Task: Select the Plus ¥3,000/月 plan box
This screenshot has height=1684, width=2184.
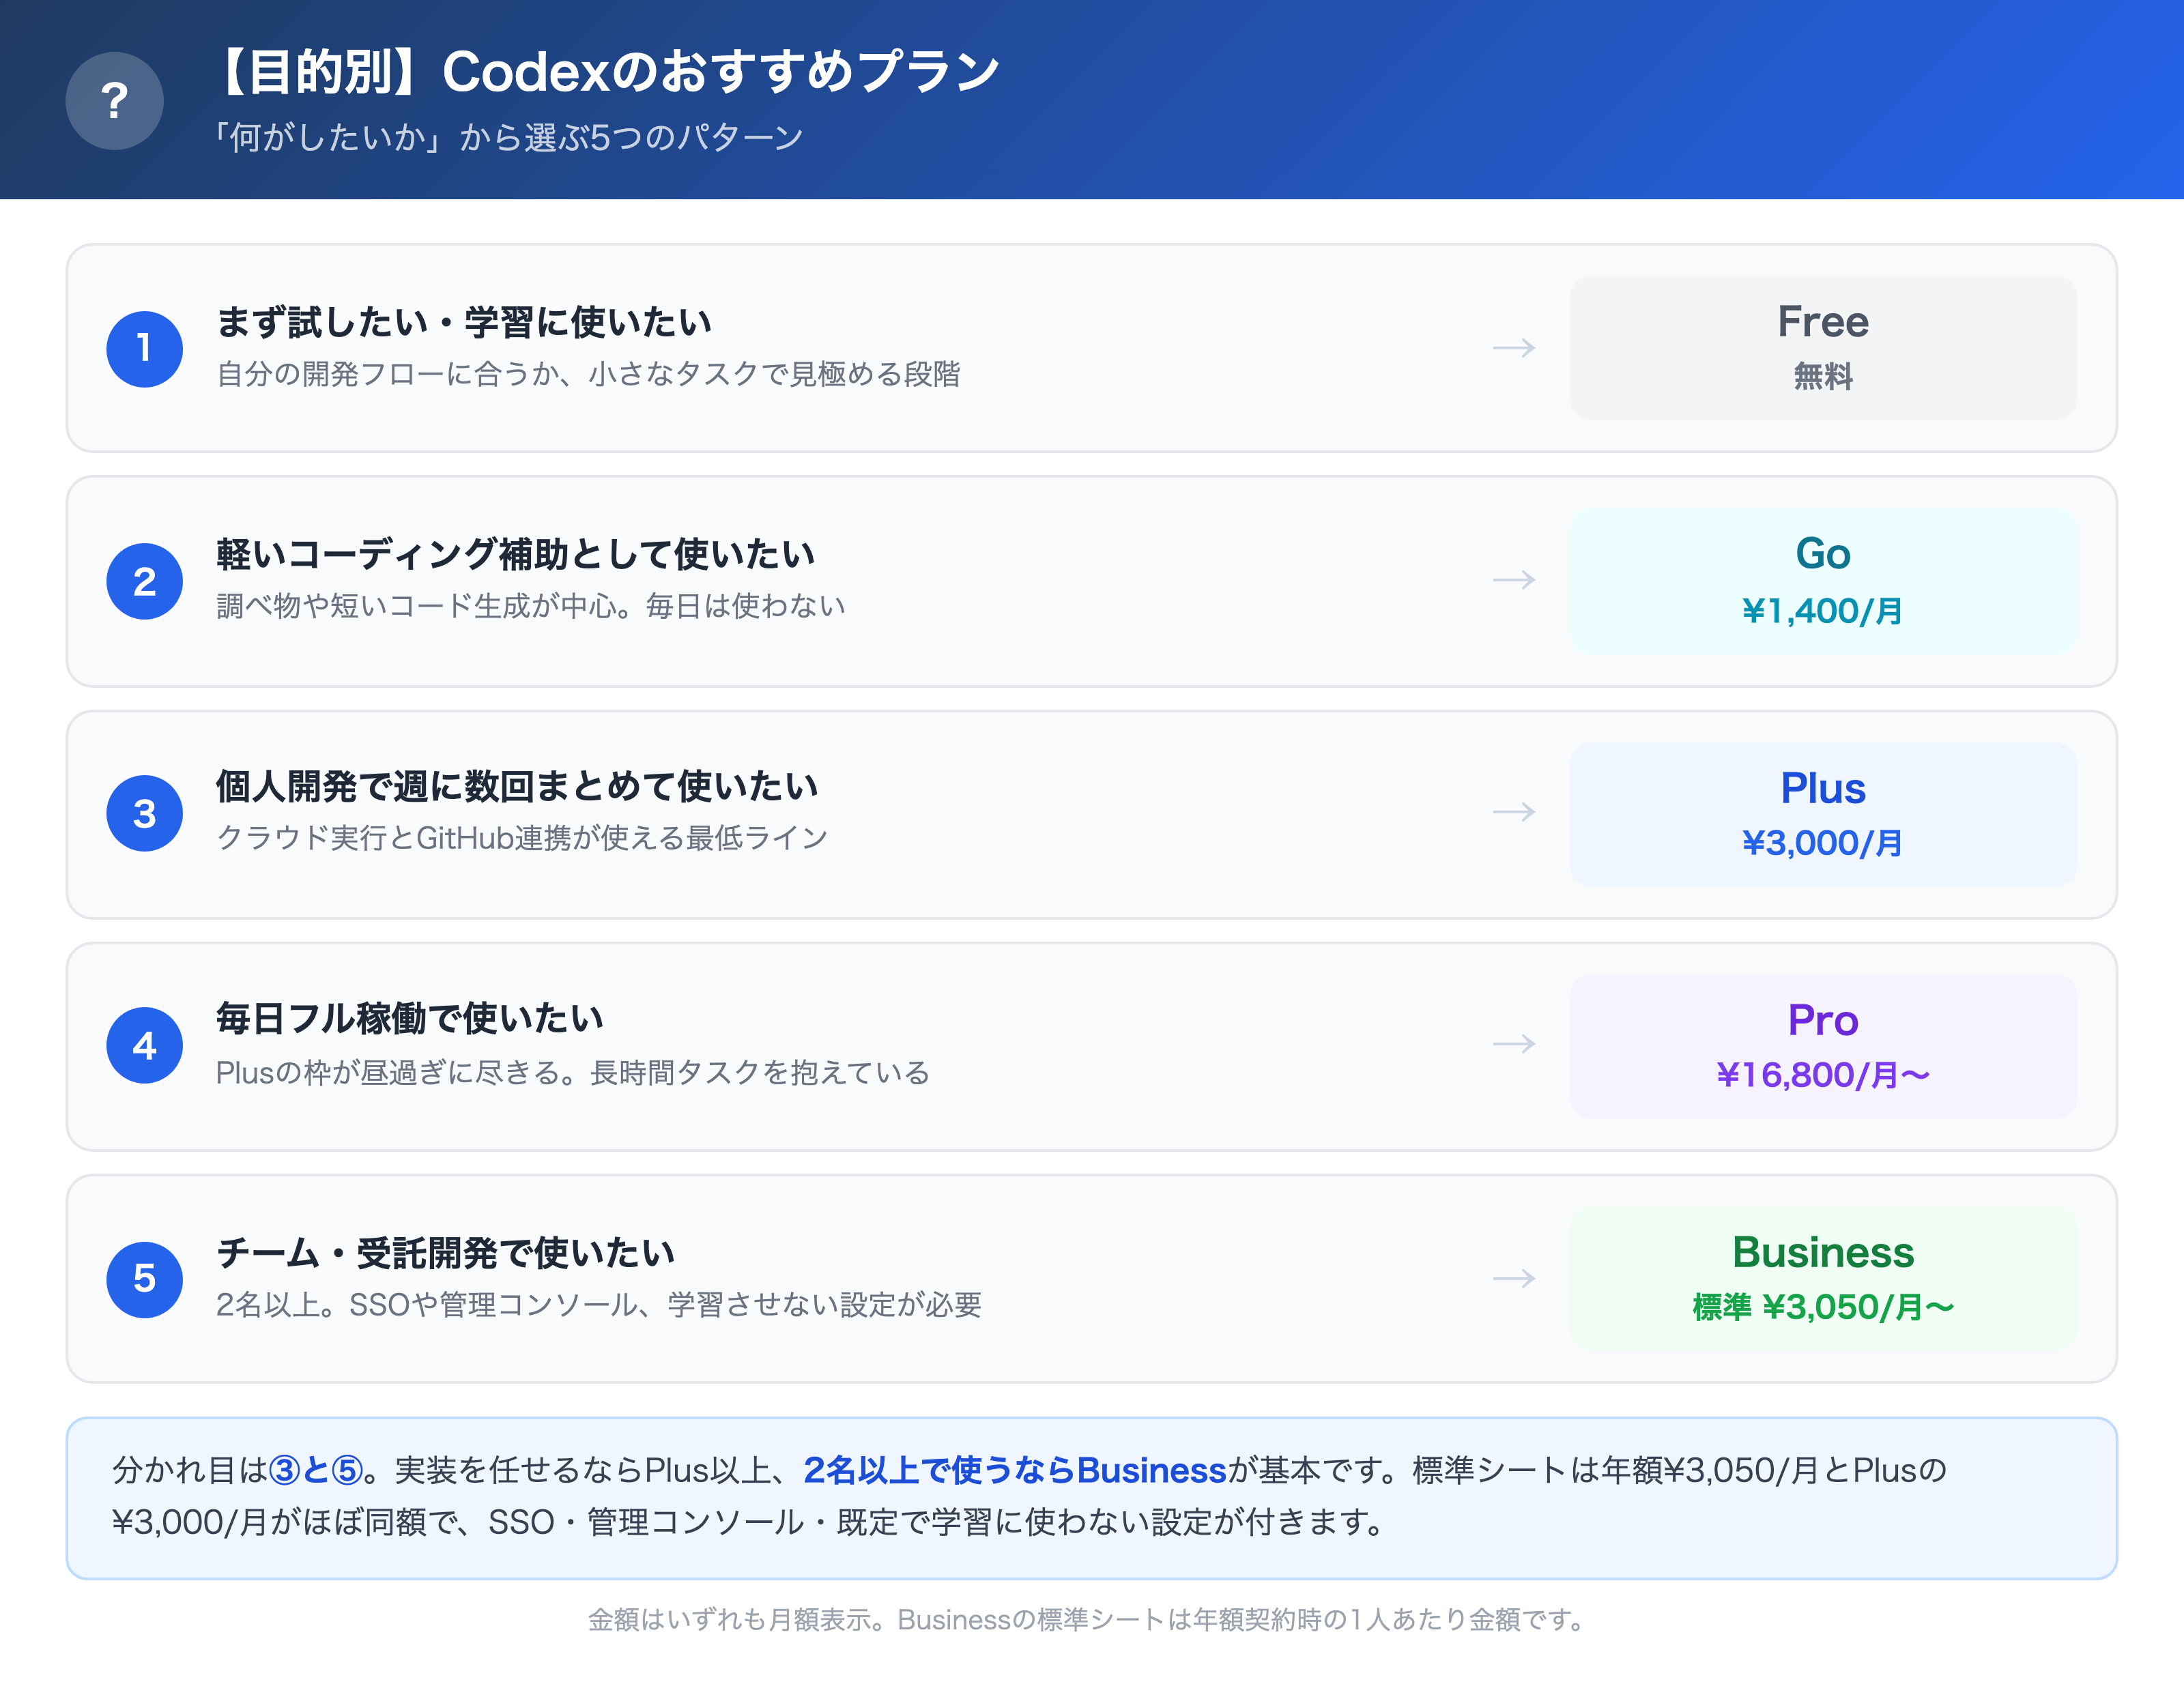Action: [x=1822, y=814]
